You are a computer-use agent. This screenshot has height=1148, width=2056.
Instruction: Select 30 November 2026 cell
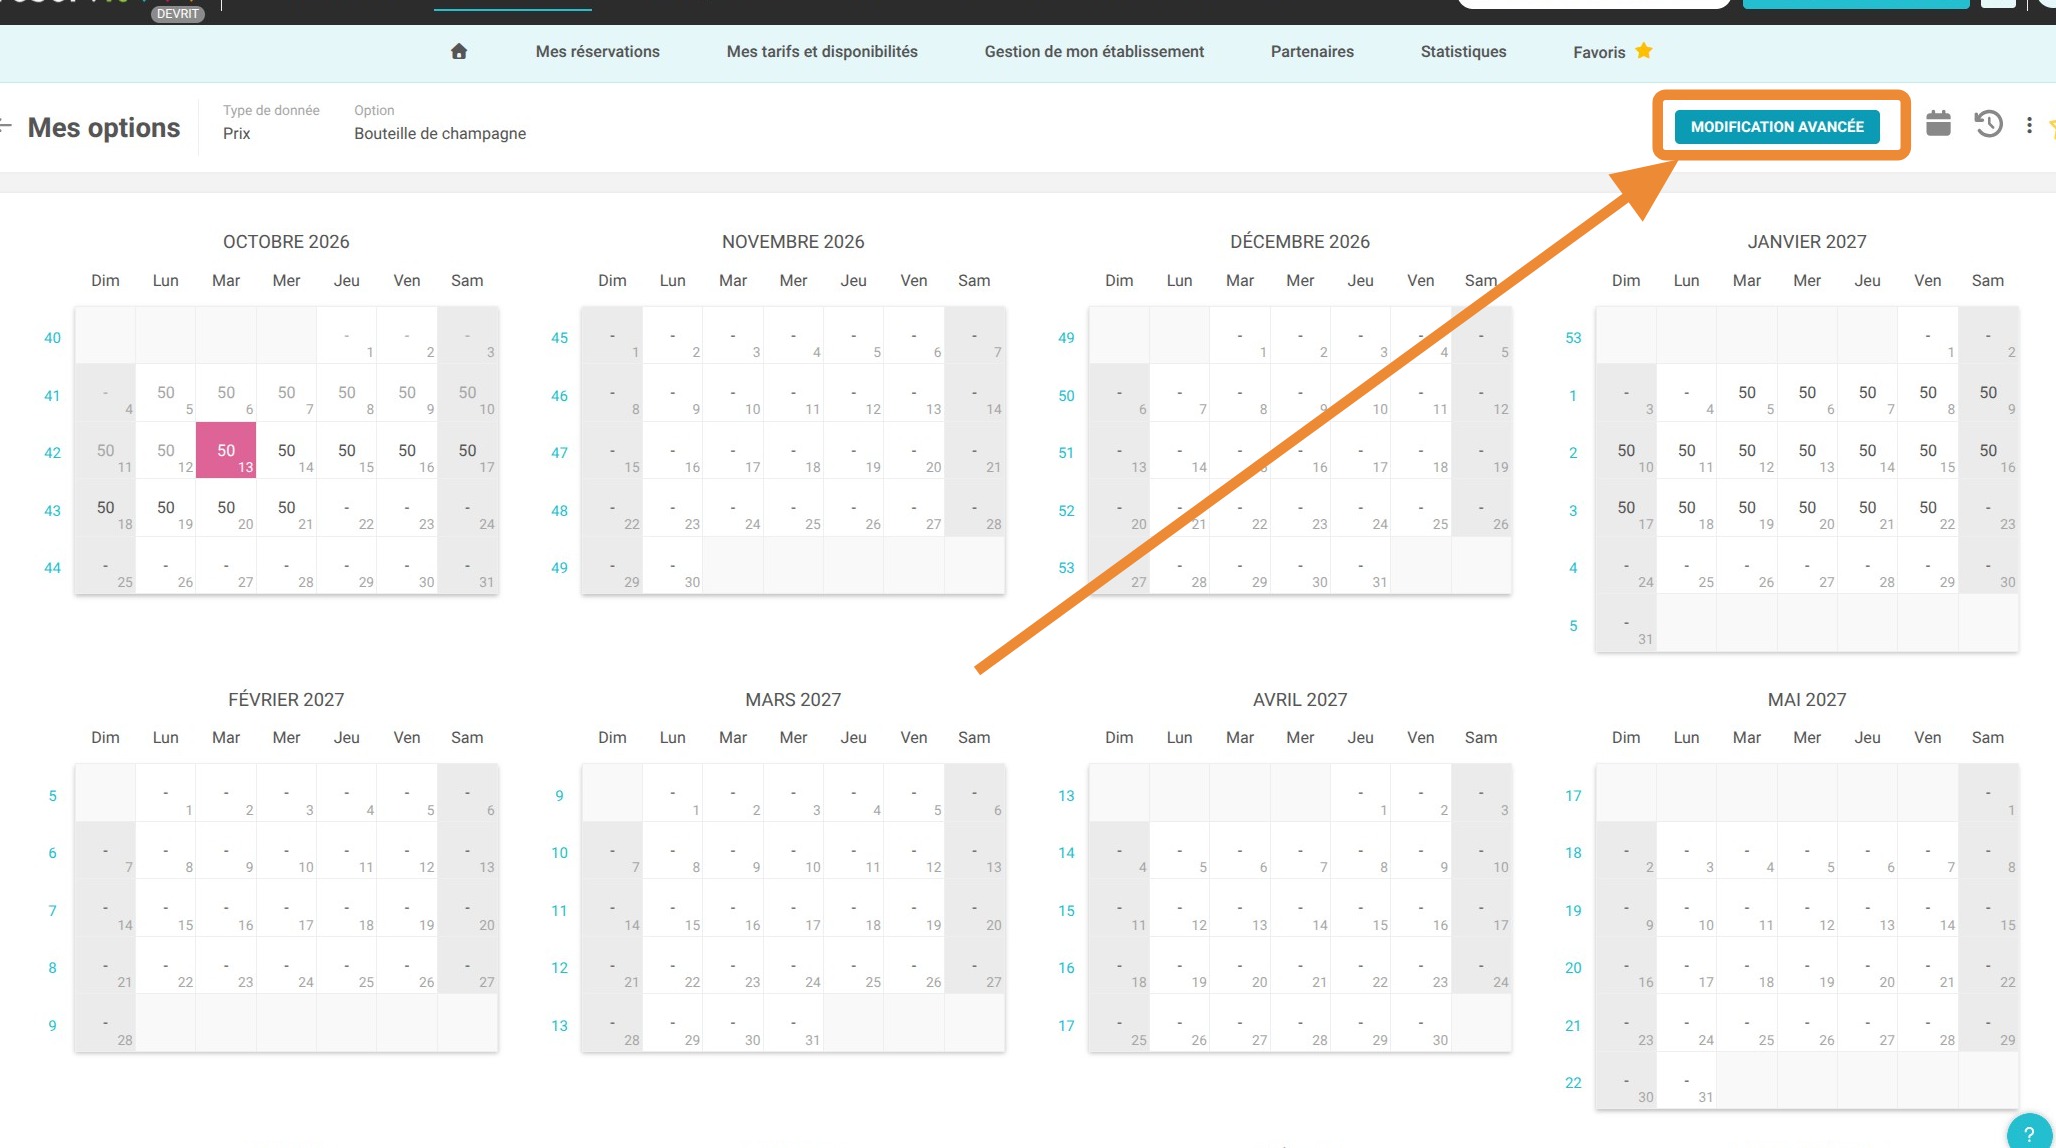coord(673,566)
